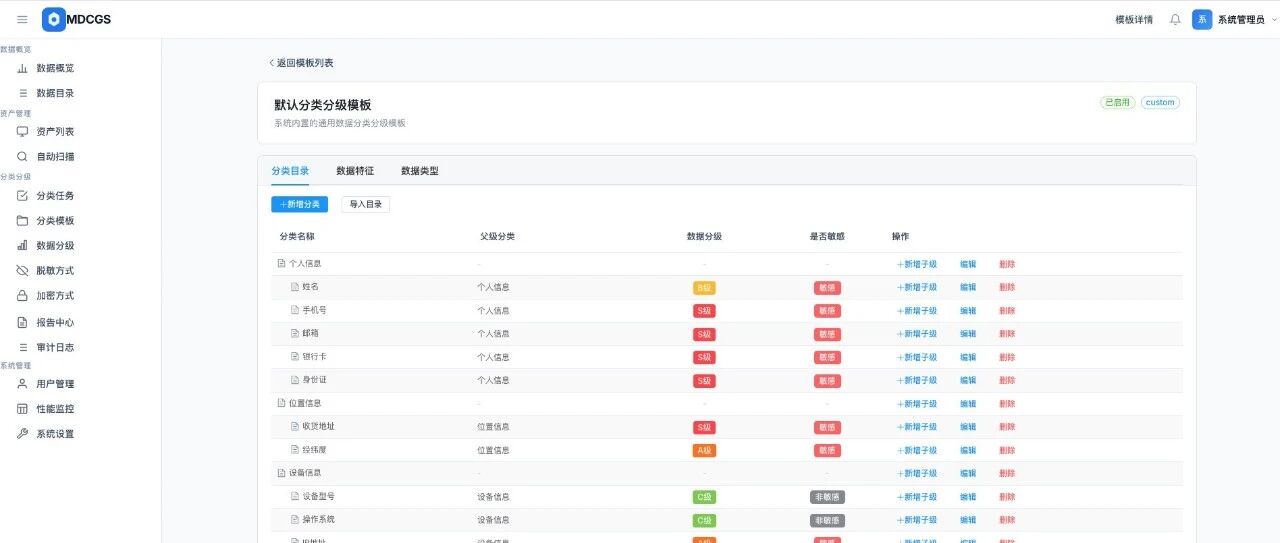
Task: Click the A级 tag in the 经纬度 row
Action: [704, 450]
